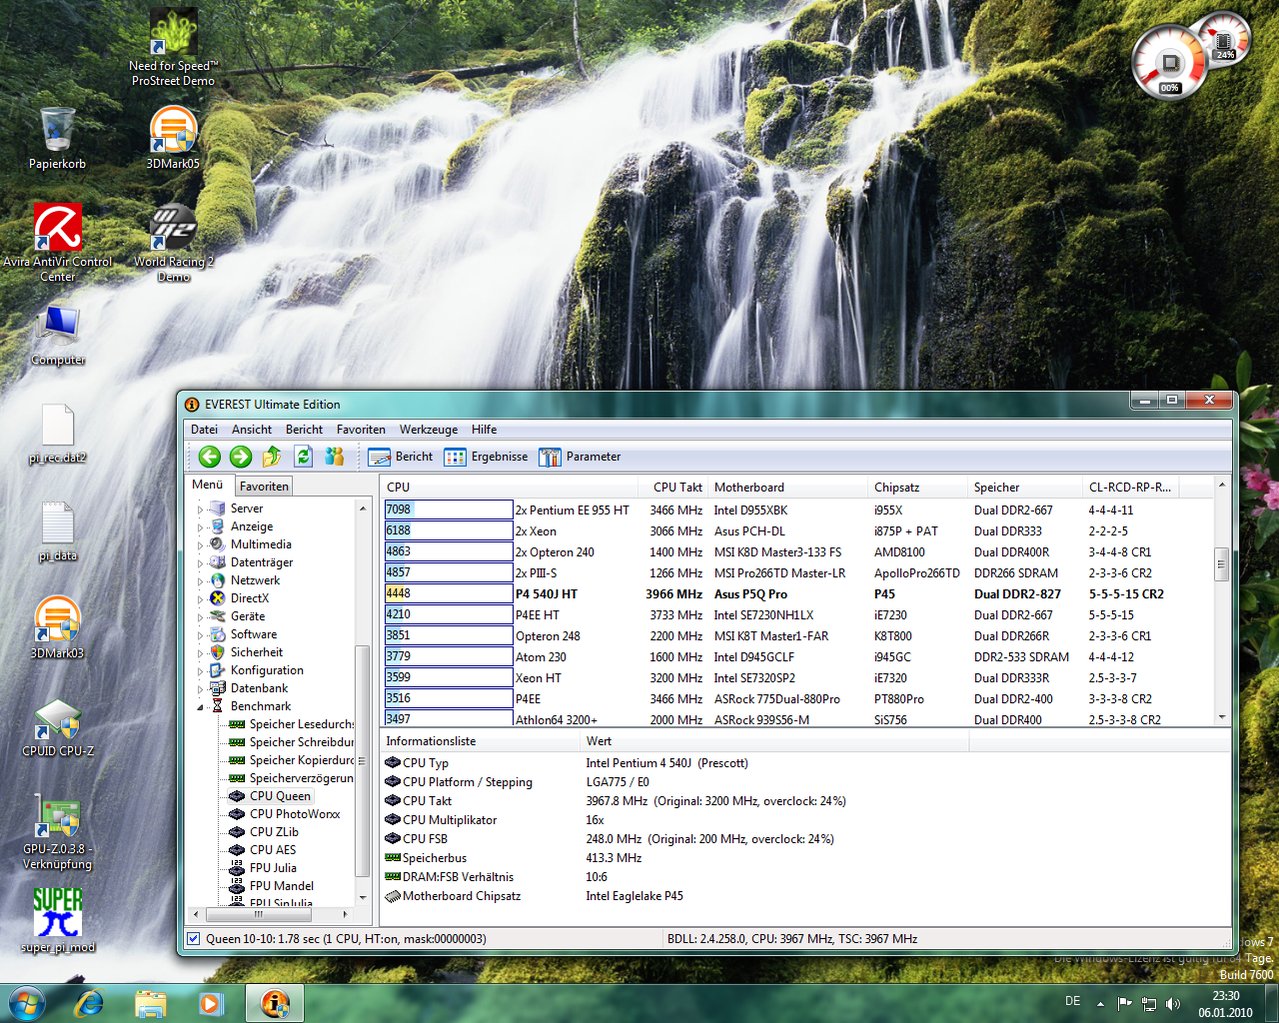The height and width of the screenshot is (1023, 1279).
Task: Expand the Multimedia tree node
Action: click(x=200, y=545)
